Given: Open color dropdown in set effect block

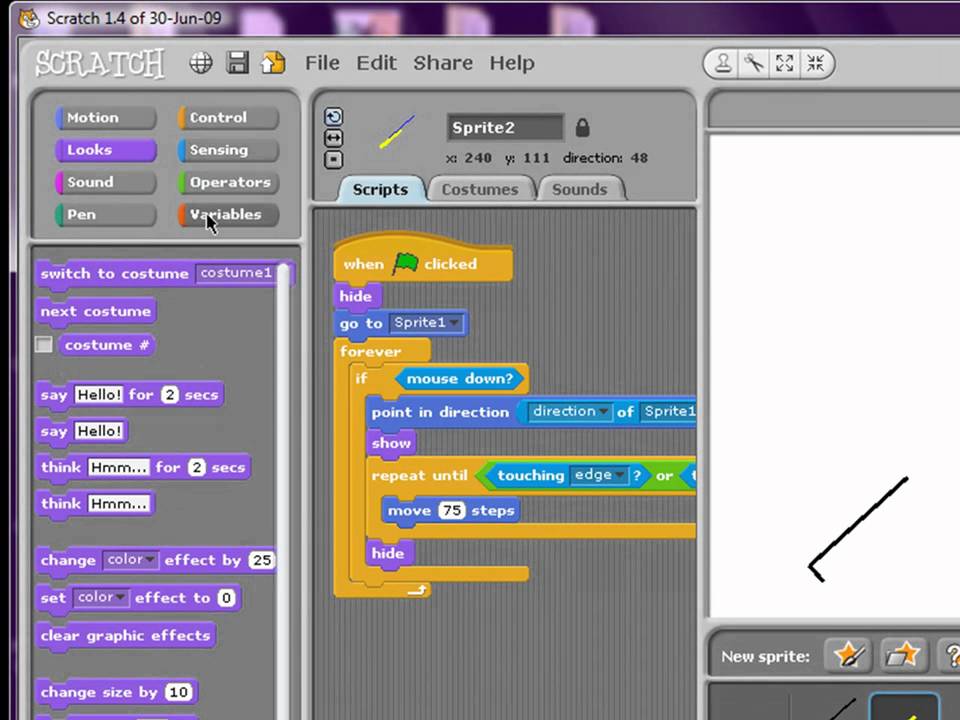Looking at the screenshot, I should pos(100,597).
